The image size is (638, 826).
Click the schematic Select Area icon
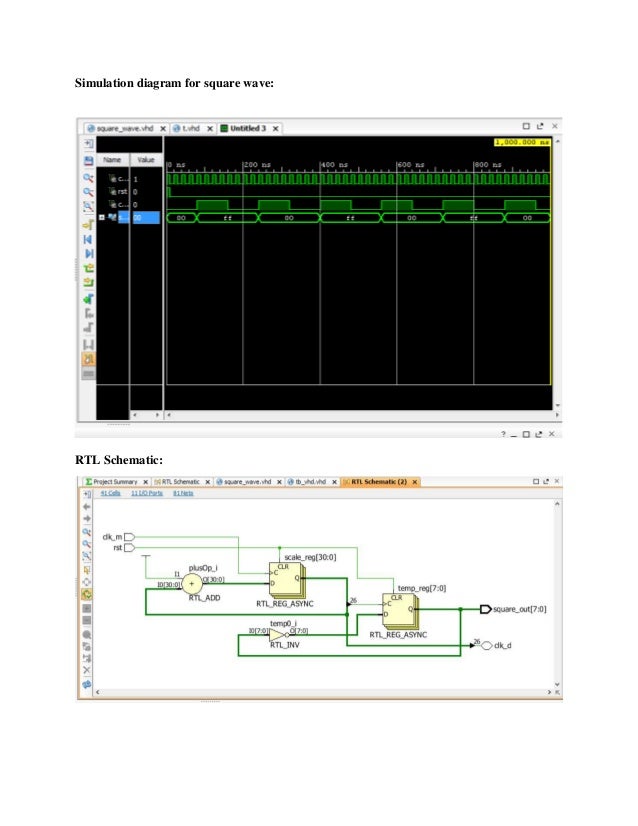point(87,570)
